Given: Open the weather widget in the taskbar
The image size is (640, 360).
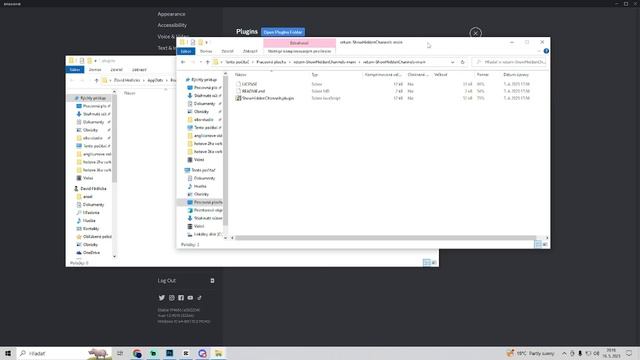Looking at the screenshot, I should tap(531, 353).
